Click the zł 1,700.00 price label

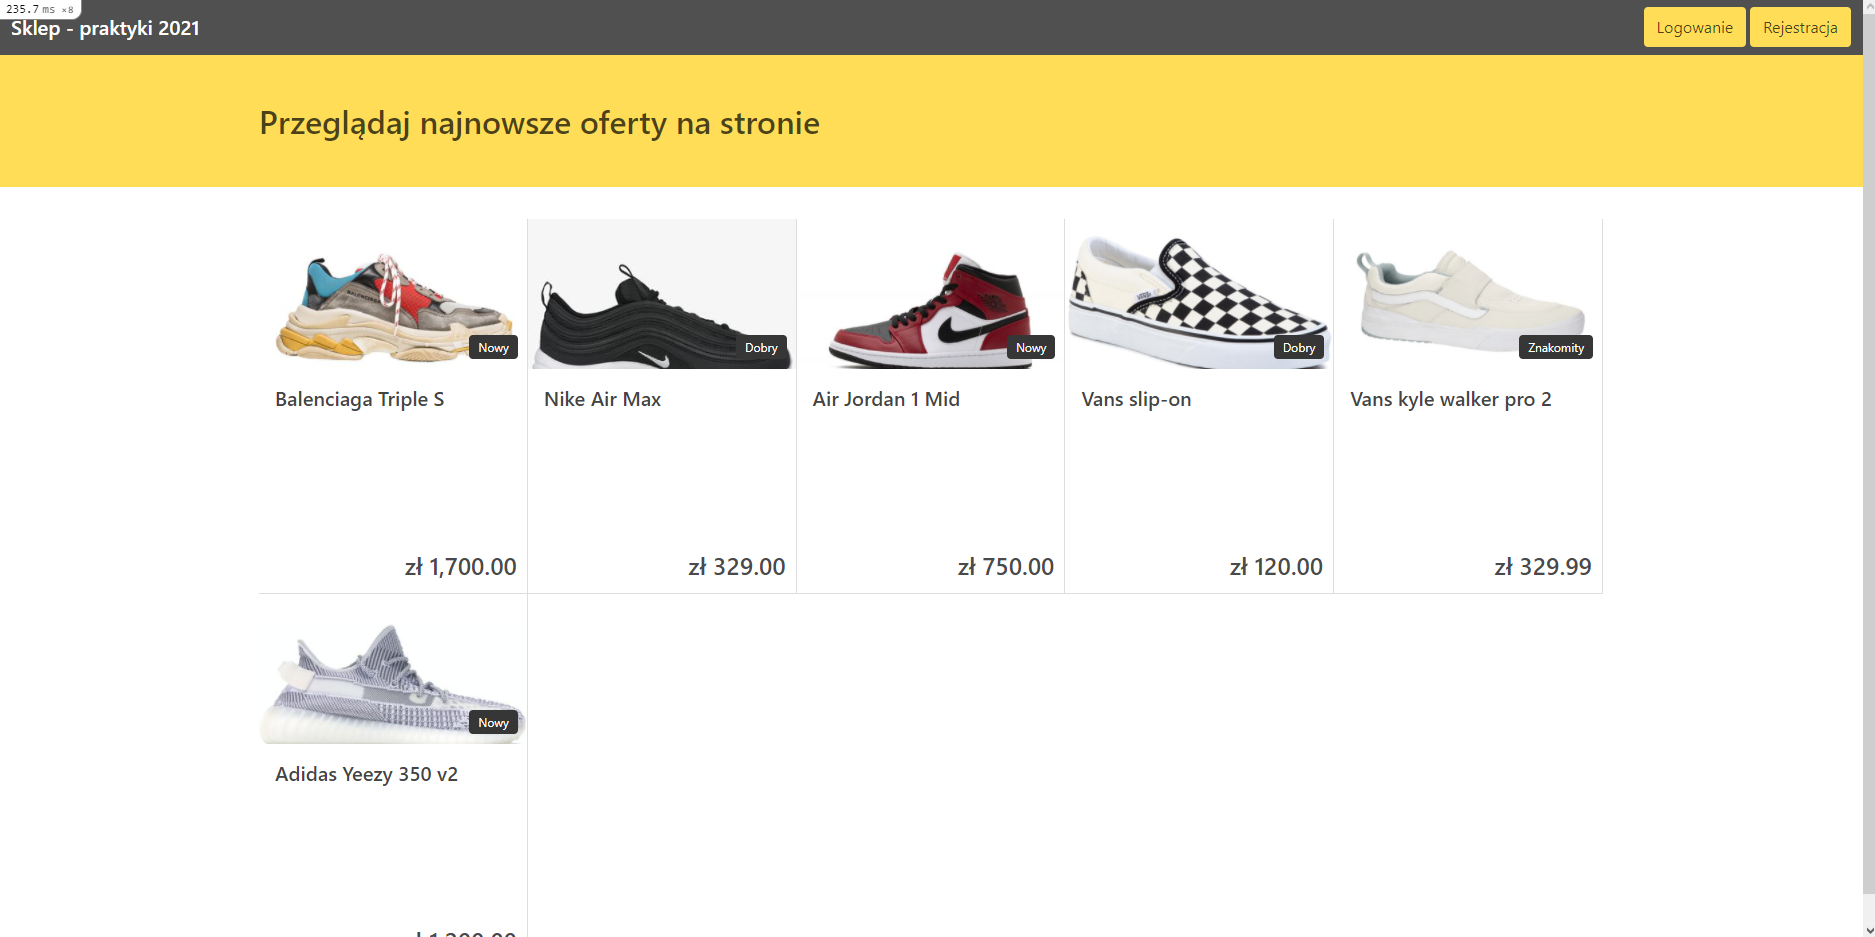tap(461, 566)
